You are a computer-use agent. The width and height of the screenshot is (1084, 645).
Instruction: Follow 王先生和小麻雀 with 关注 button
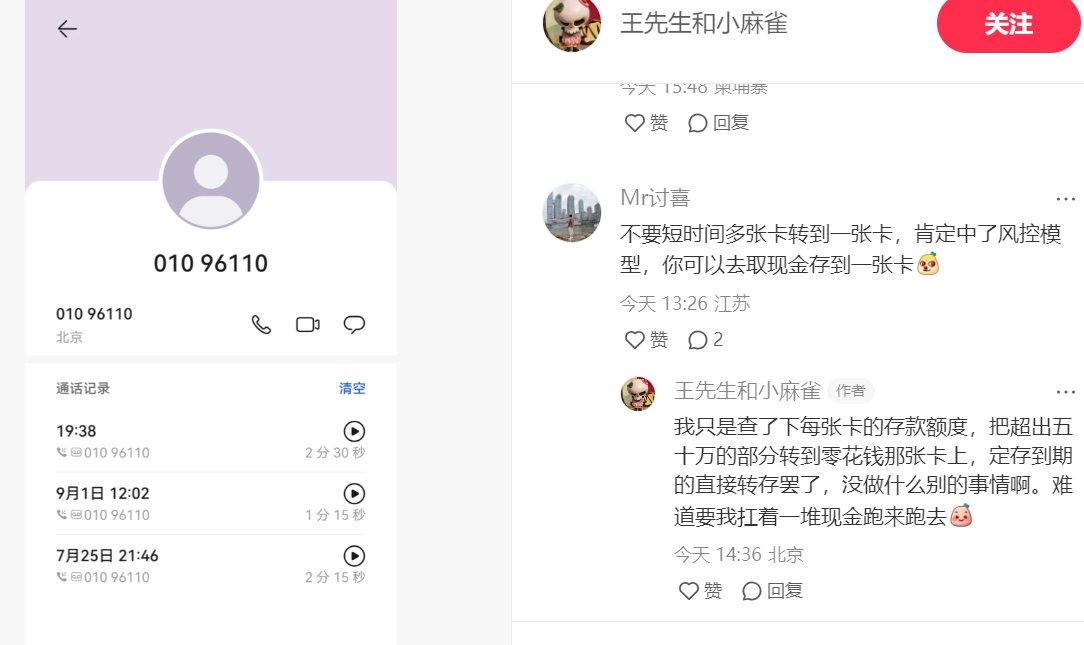click(1008, 24)
